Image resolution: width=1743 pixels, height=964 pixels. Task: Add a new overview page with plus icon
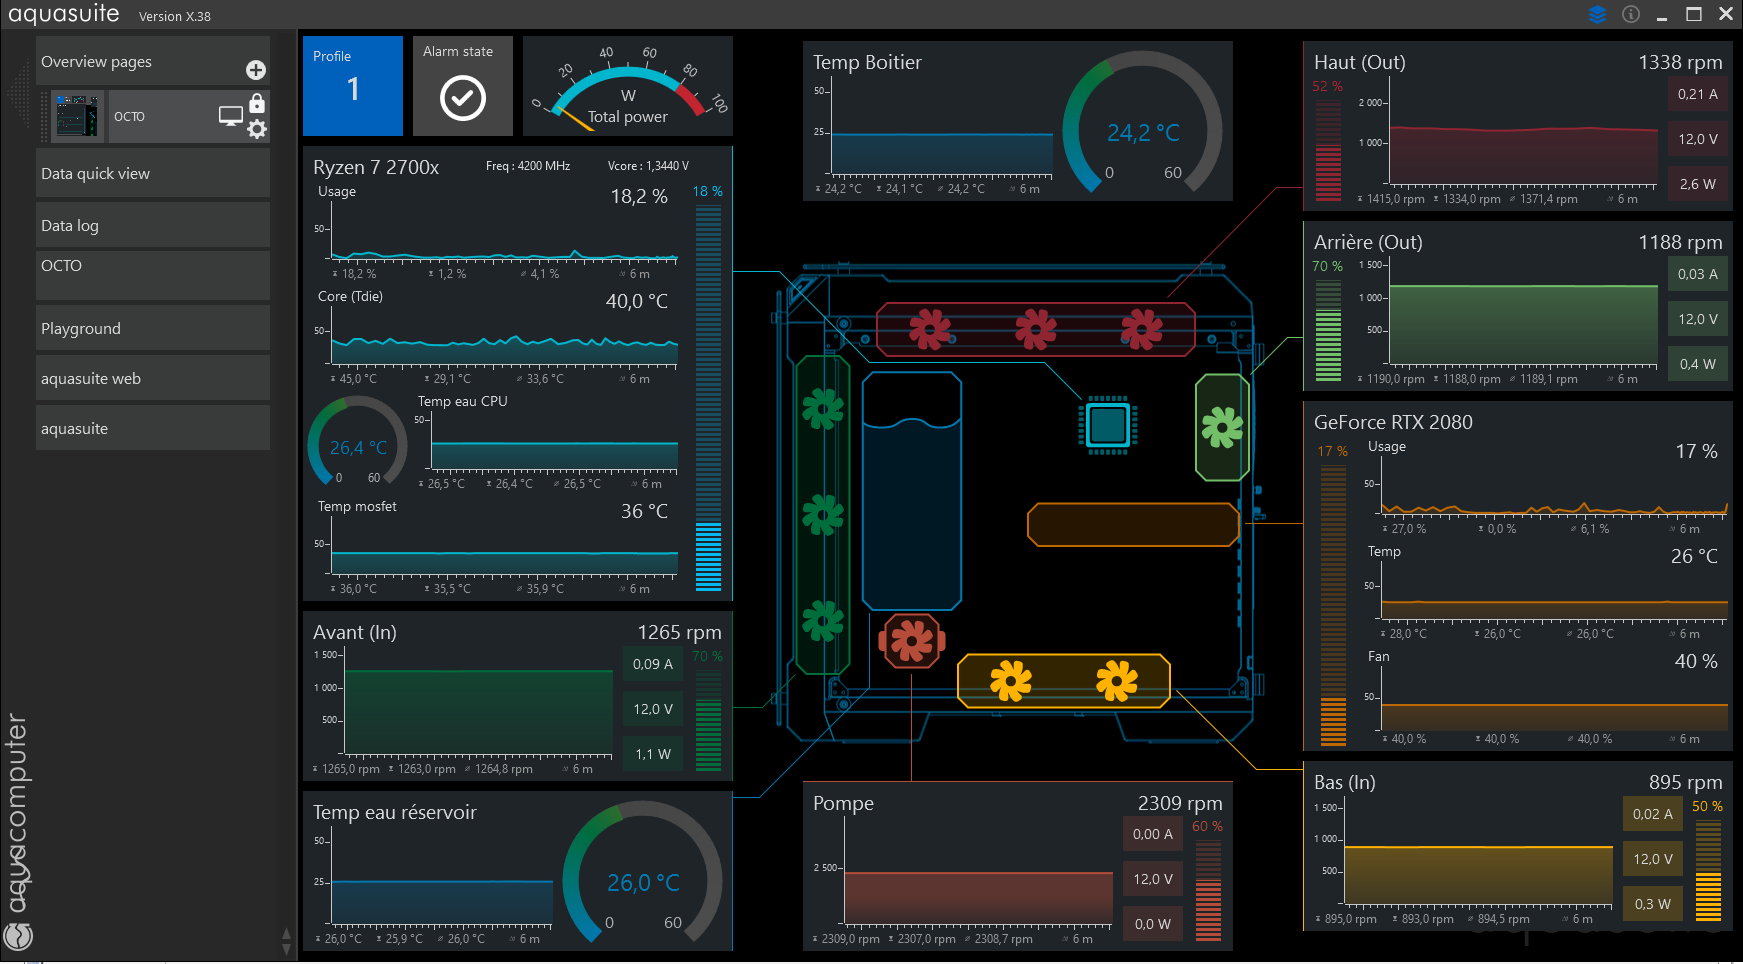coord(256,69)
